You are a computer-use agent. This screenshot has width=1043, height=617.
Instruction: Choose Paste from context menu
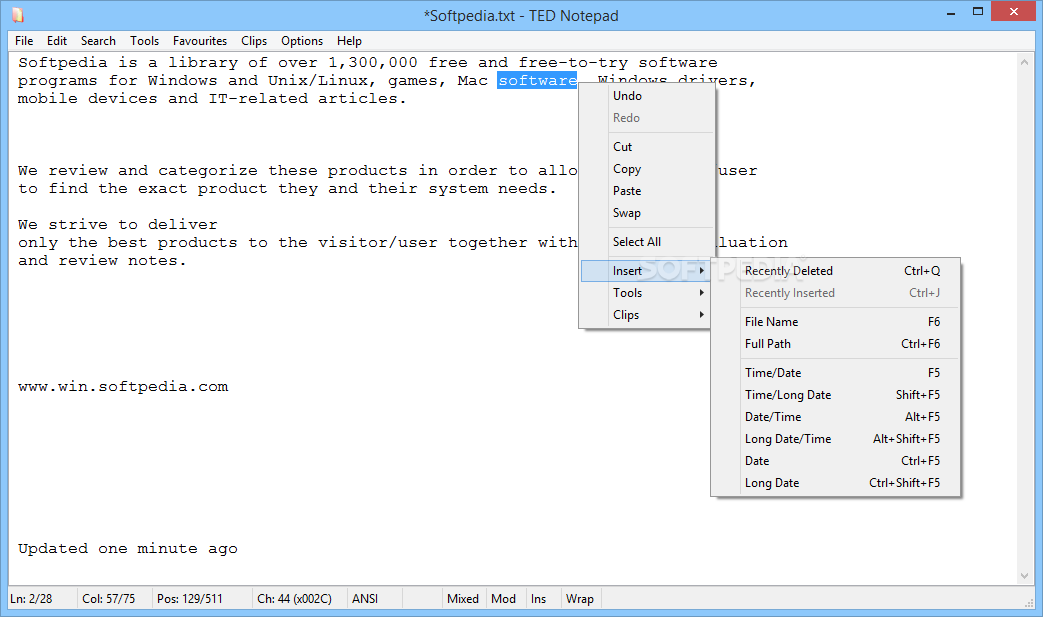pyautogui.click(x=647, y=191)
